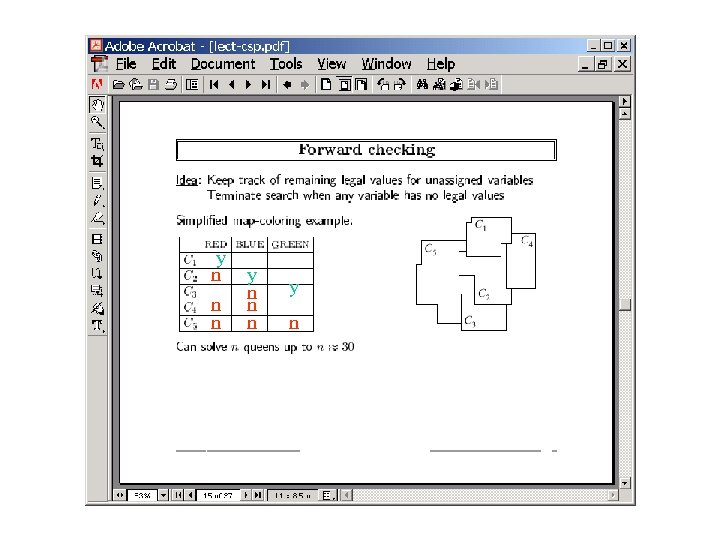Rotate view counterclockwise icon
This screenshot has height=540, width=720.
(383, 84)
